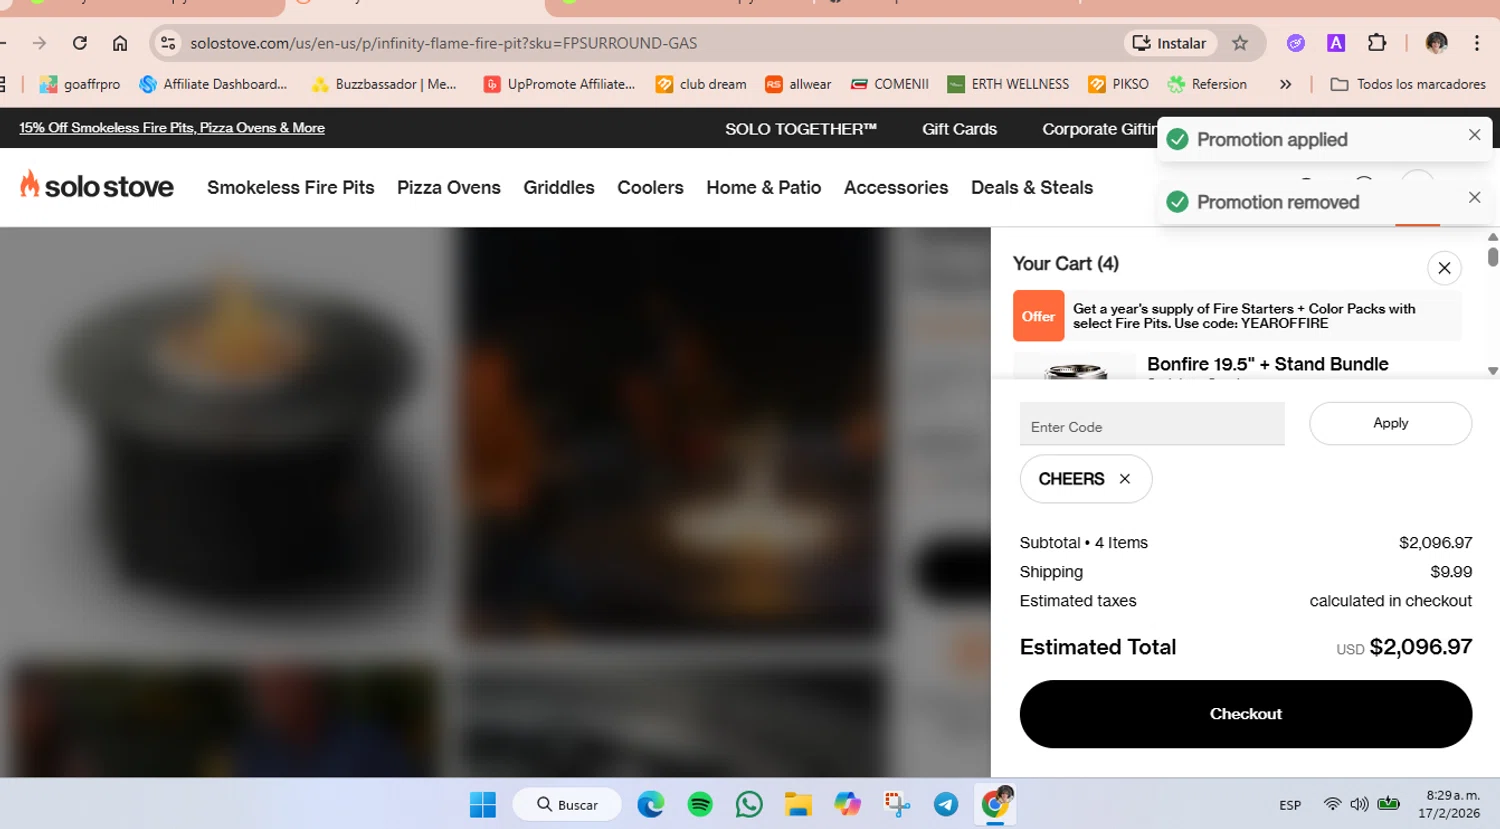Open the Smokeless Fire Pits menu
The image size is (1500, 829).
click(291, 187)
